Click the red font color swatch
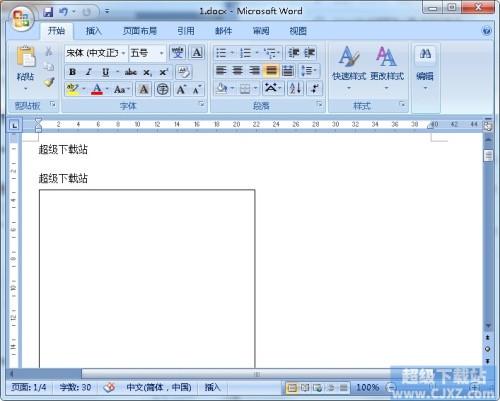The height and width of the screenshot is (401, 500). (x=97, y=89)
